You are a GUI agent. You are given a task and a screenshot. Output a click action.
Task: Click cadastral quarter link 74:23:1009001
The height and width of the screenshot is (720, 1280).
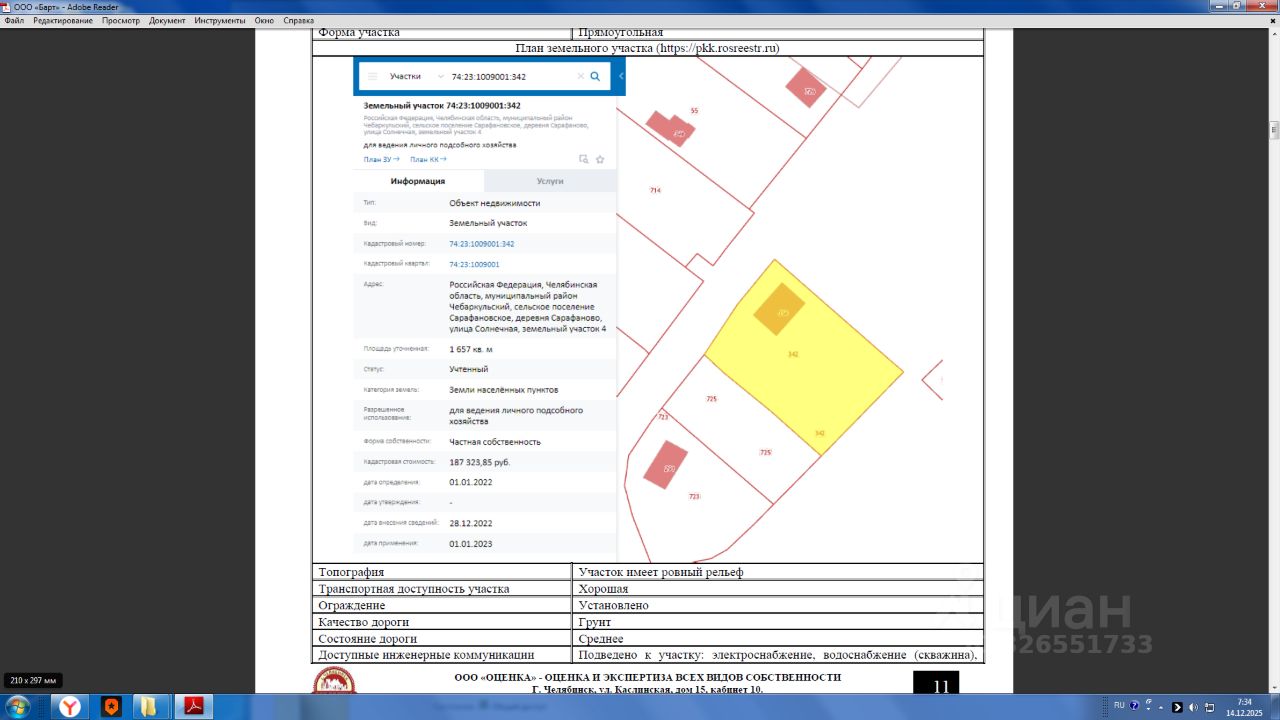pyautogui.click(x=474, y=264)
